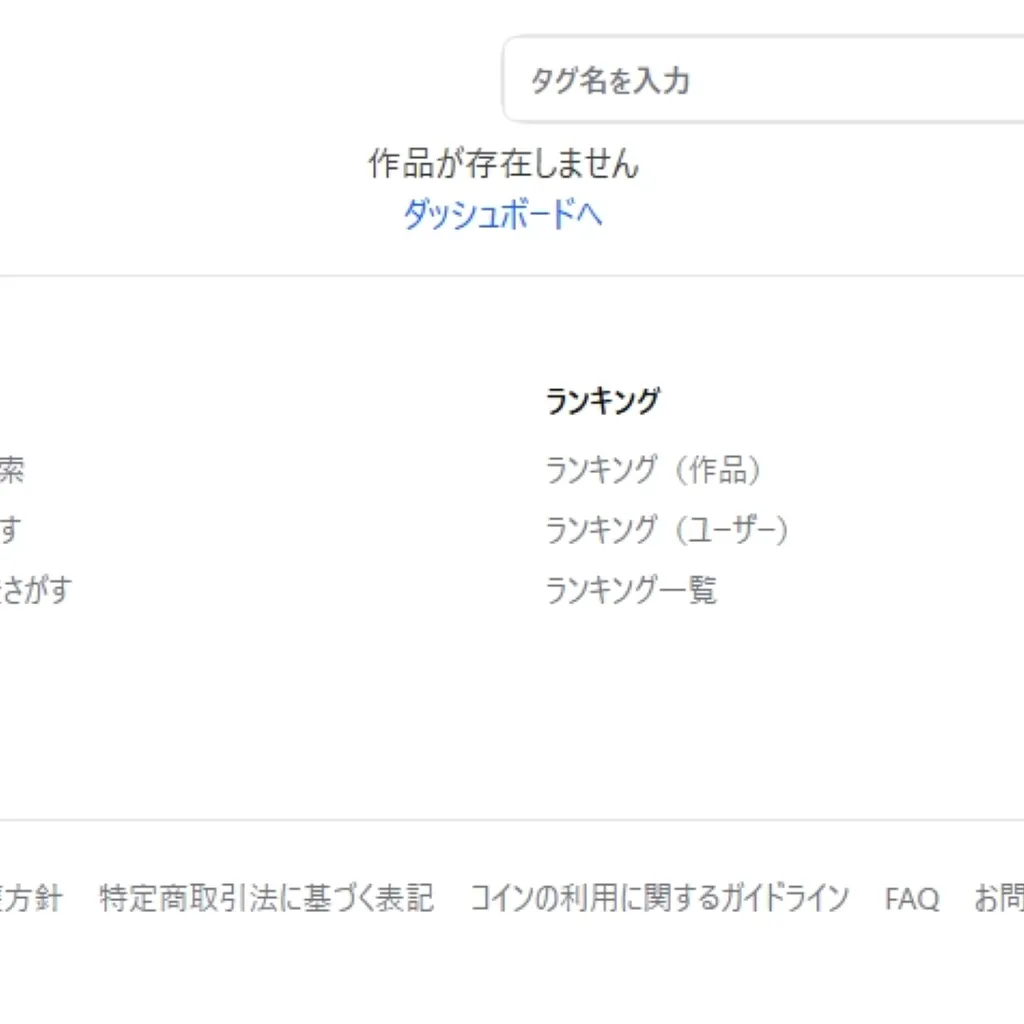The width and height of the screenshot is (1024, 1024).
Task: Select the ランキング一覧 link
Action: coord(631,590)
